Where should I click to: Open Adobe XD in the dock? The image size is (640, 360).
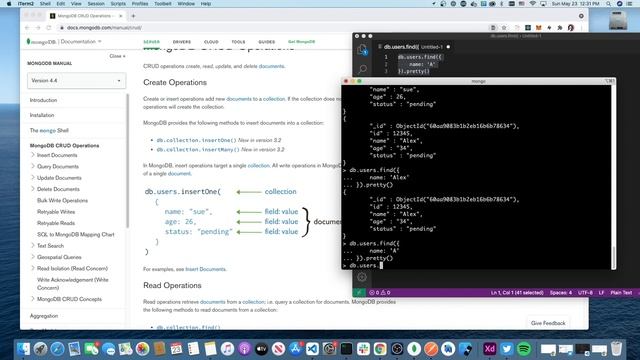(x=489, y=349)
